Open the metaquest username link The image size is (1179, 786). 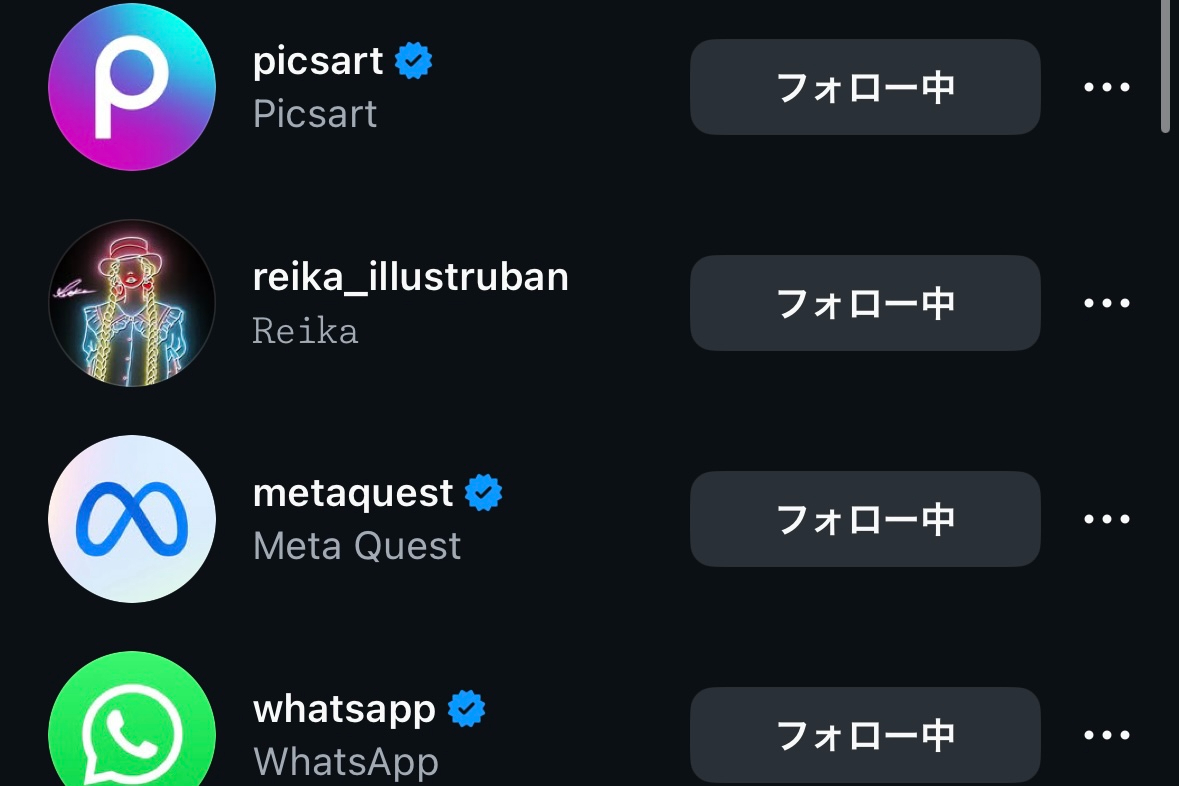pos(353,493)
